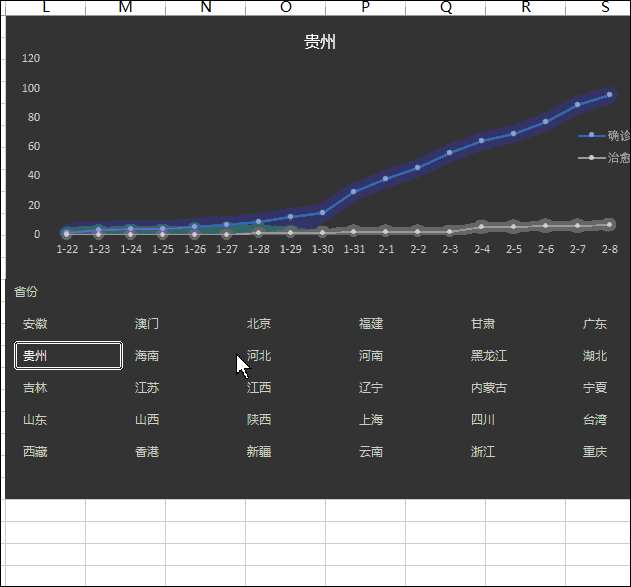Click the 1-30 axis label

(323, 249)
